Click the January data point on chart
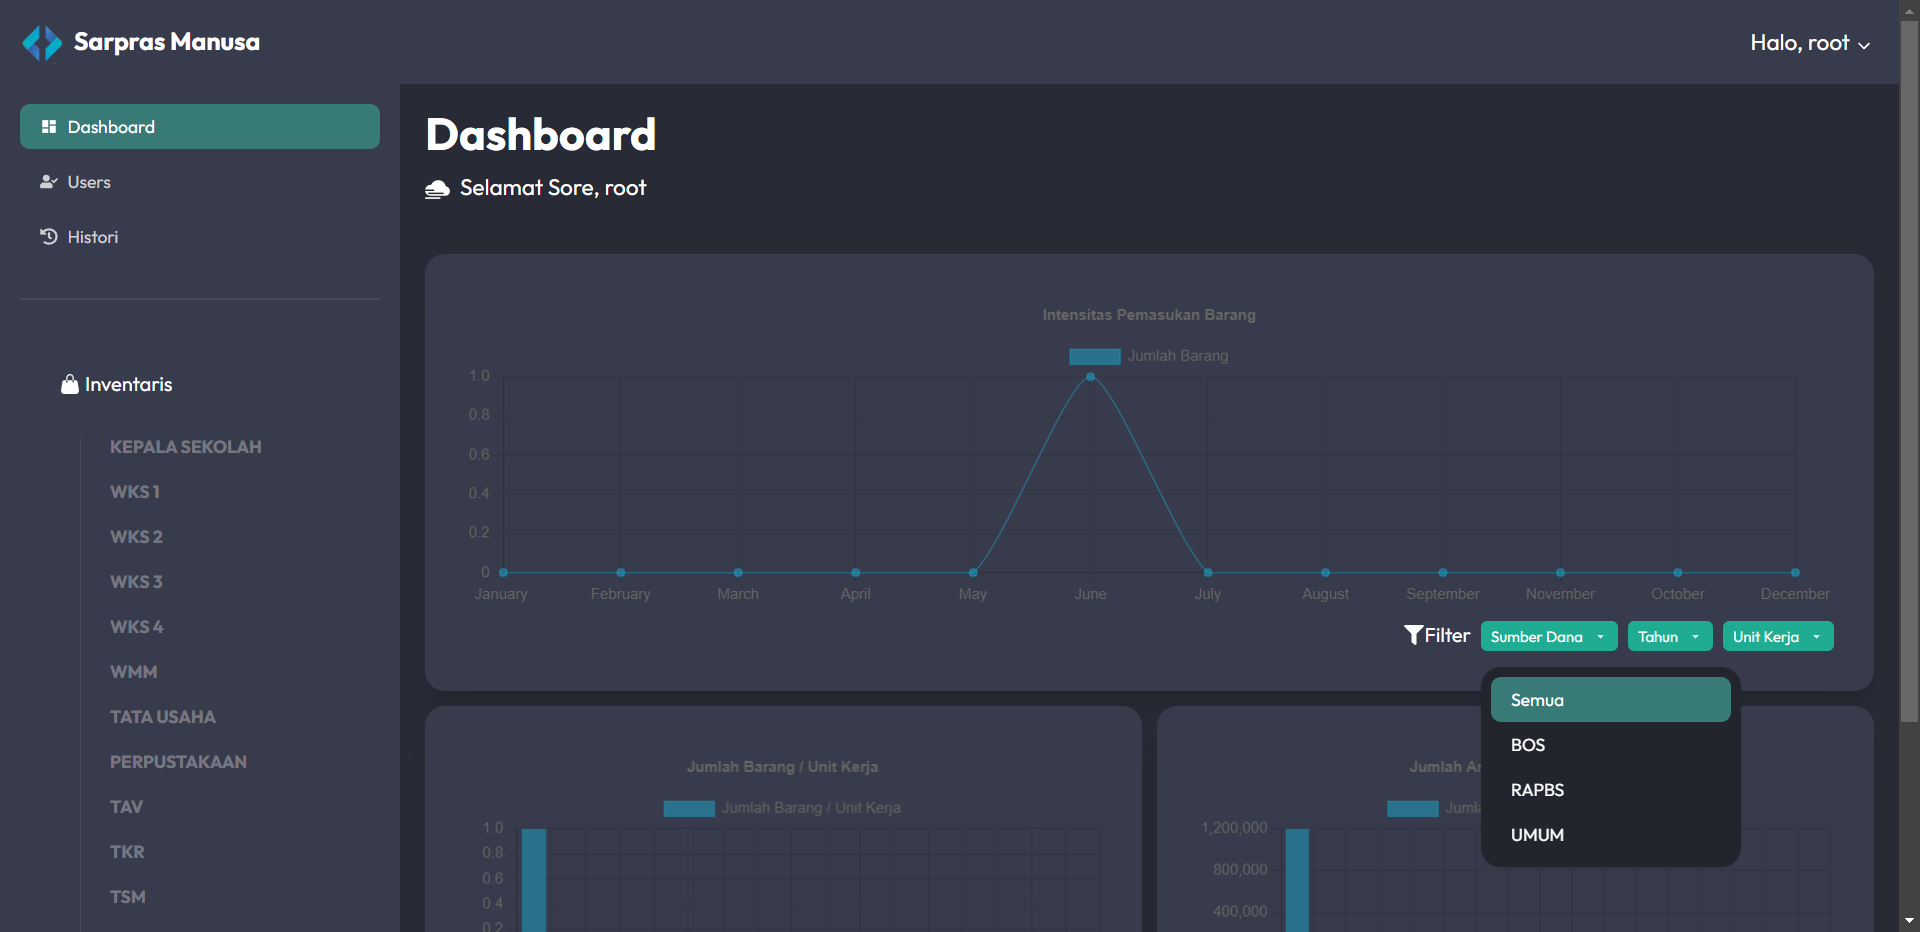The height and width of the screenshot is (932, 1920). (503, 573)
